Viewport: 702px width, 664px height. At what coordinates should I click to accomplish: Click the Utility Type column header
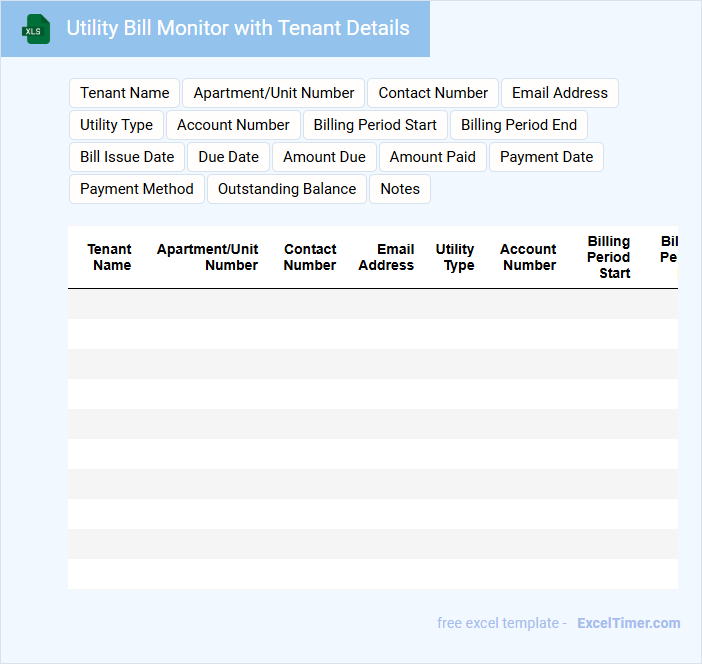(x=456, y=257)
